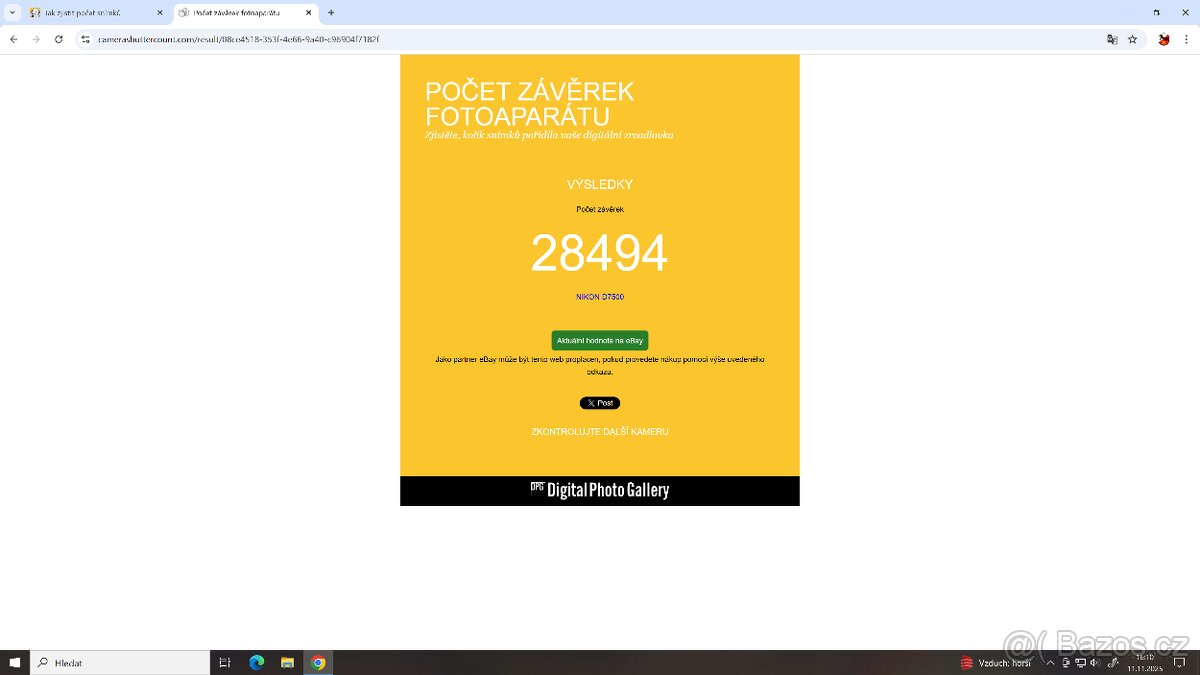
Task: Click the 'POČET ZÁVĚREK FOTOAPARÁTU' page heading
Action: pyautogui.click(x=530, y=104)
